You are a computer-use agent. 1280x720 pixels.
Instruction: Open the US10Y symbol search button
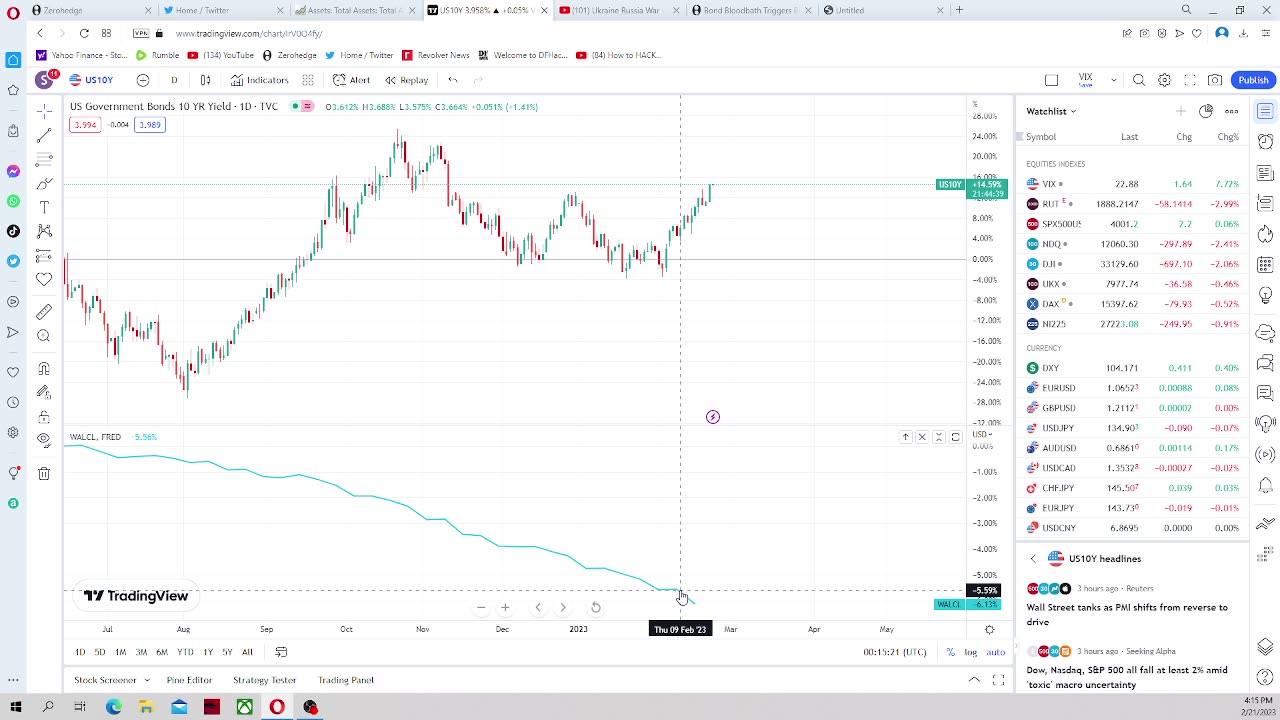click(x=91, y=80)
